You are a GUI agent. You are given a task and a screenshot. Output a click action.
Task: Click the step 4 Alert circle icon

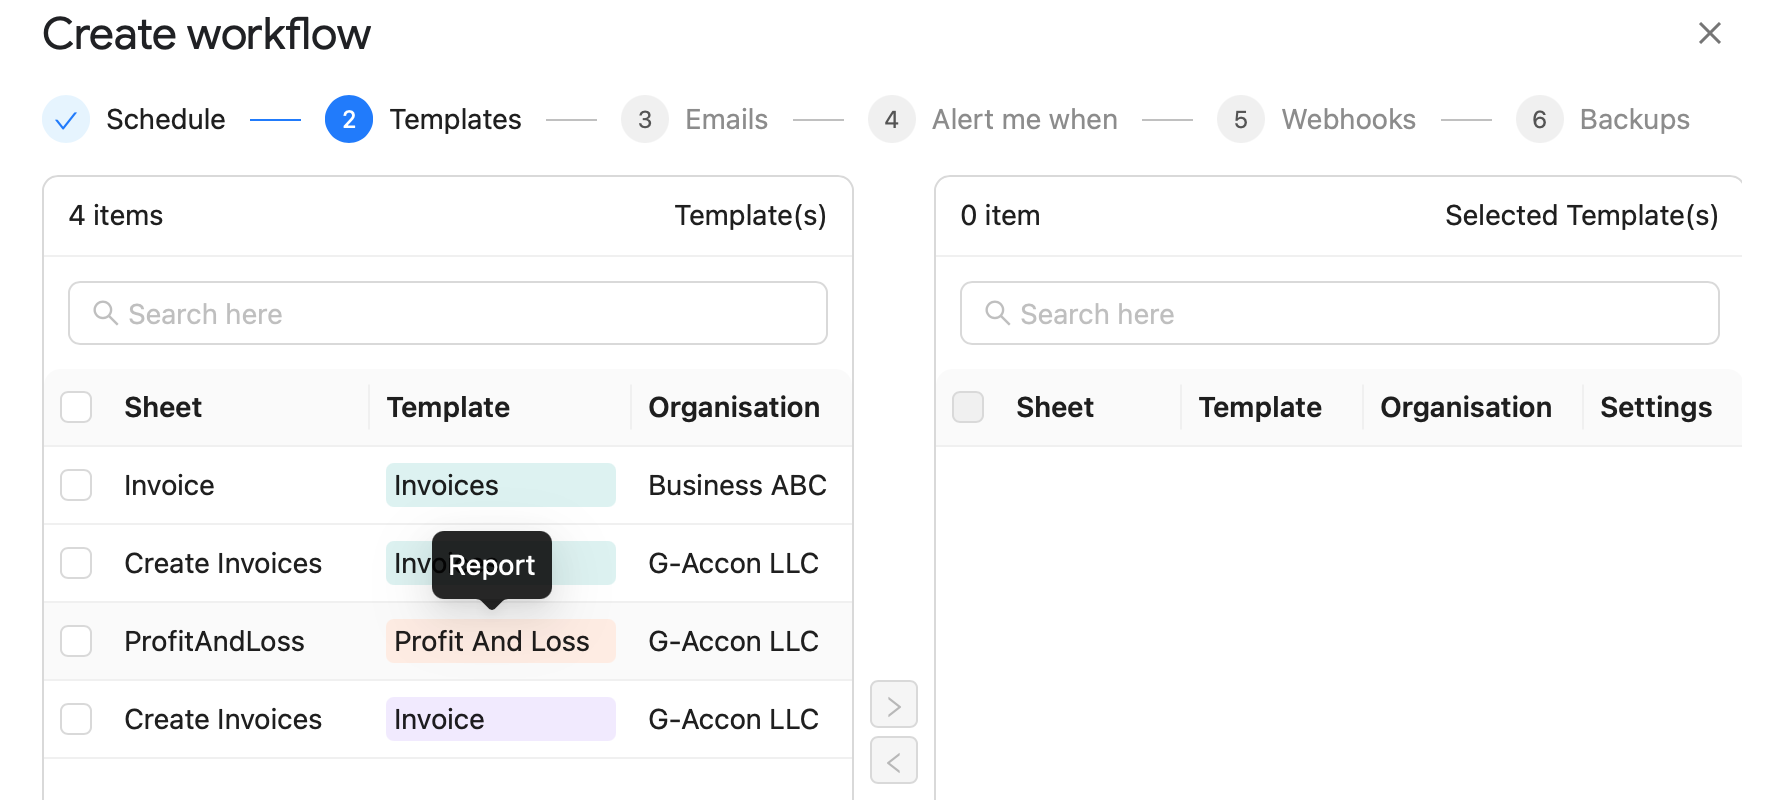coord(891,120)
